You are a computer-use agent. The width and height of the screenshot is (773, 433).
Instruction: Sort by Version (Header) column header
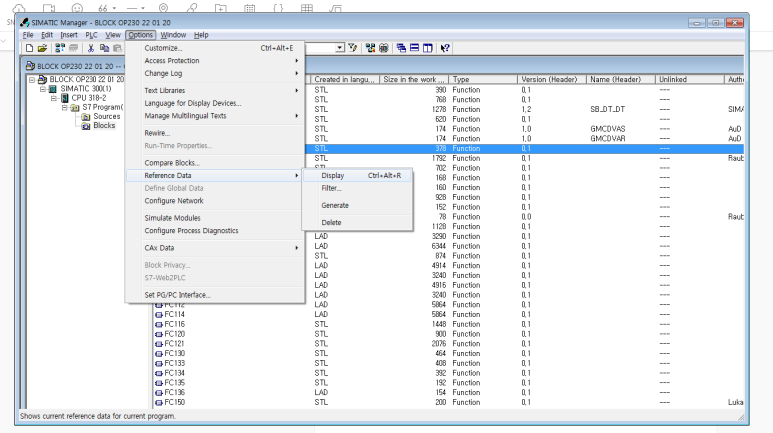552,79
